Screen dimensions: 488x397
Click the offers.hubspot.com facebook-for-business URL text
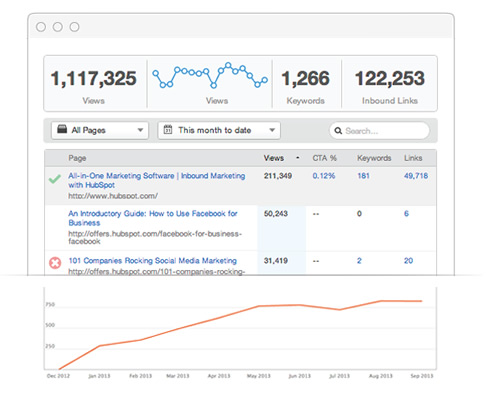click(155, 237)
